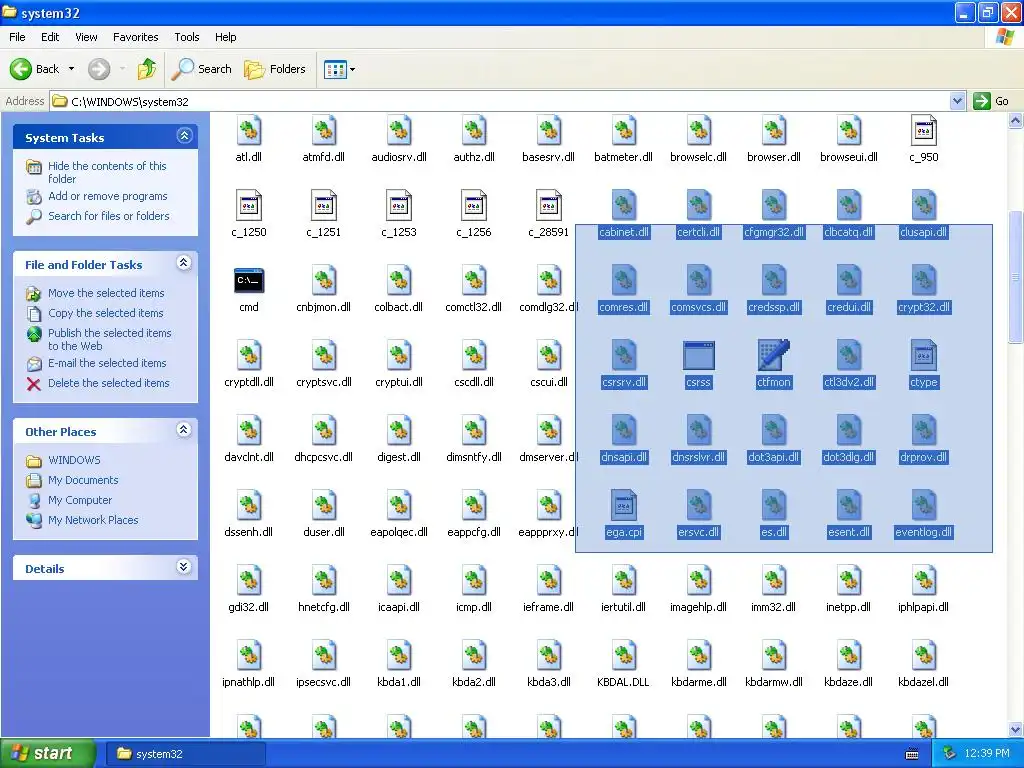
Task: Select the dssenh.dll file icon
Action: click(249, 505)
